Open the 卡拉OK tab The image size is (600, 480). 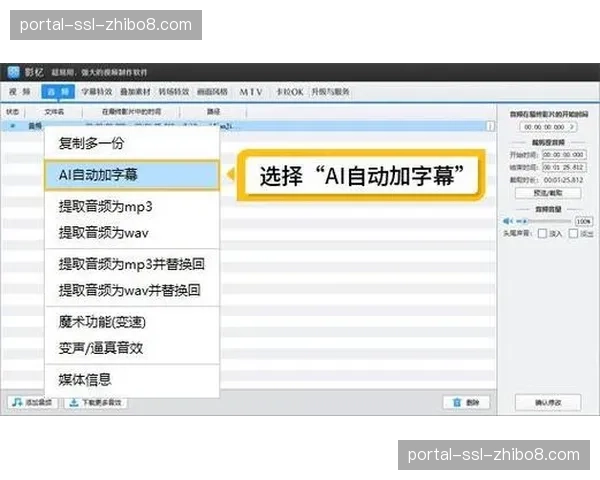click(290, 92)
